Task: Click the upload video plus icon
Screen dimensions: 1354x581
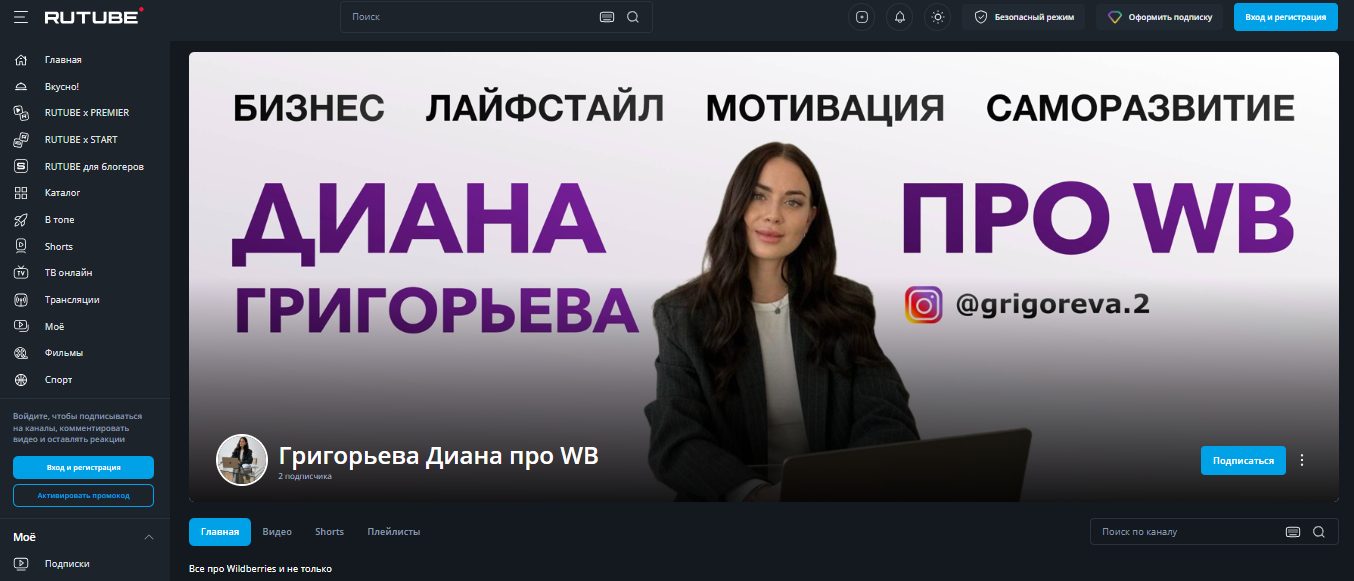Action: coord(862,17)
